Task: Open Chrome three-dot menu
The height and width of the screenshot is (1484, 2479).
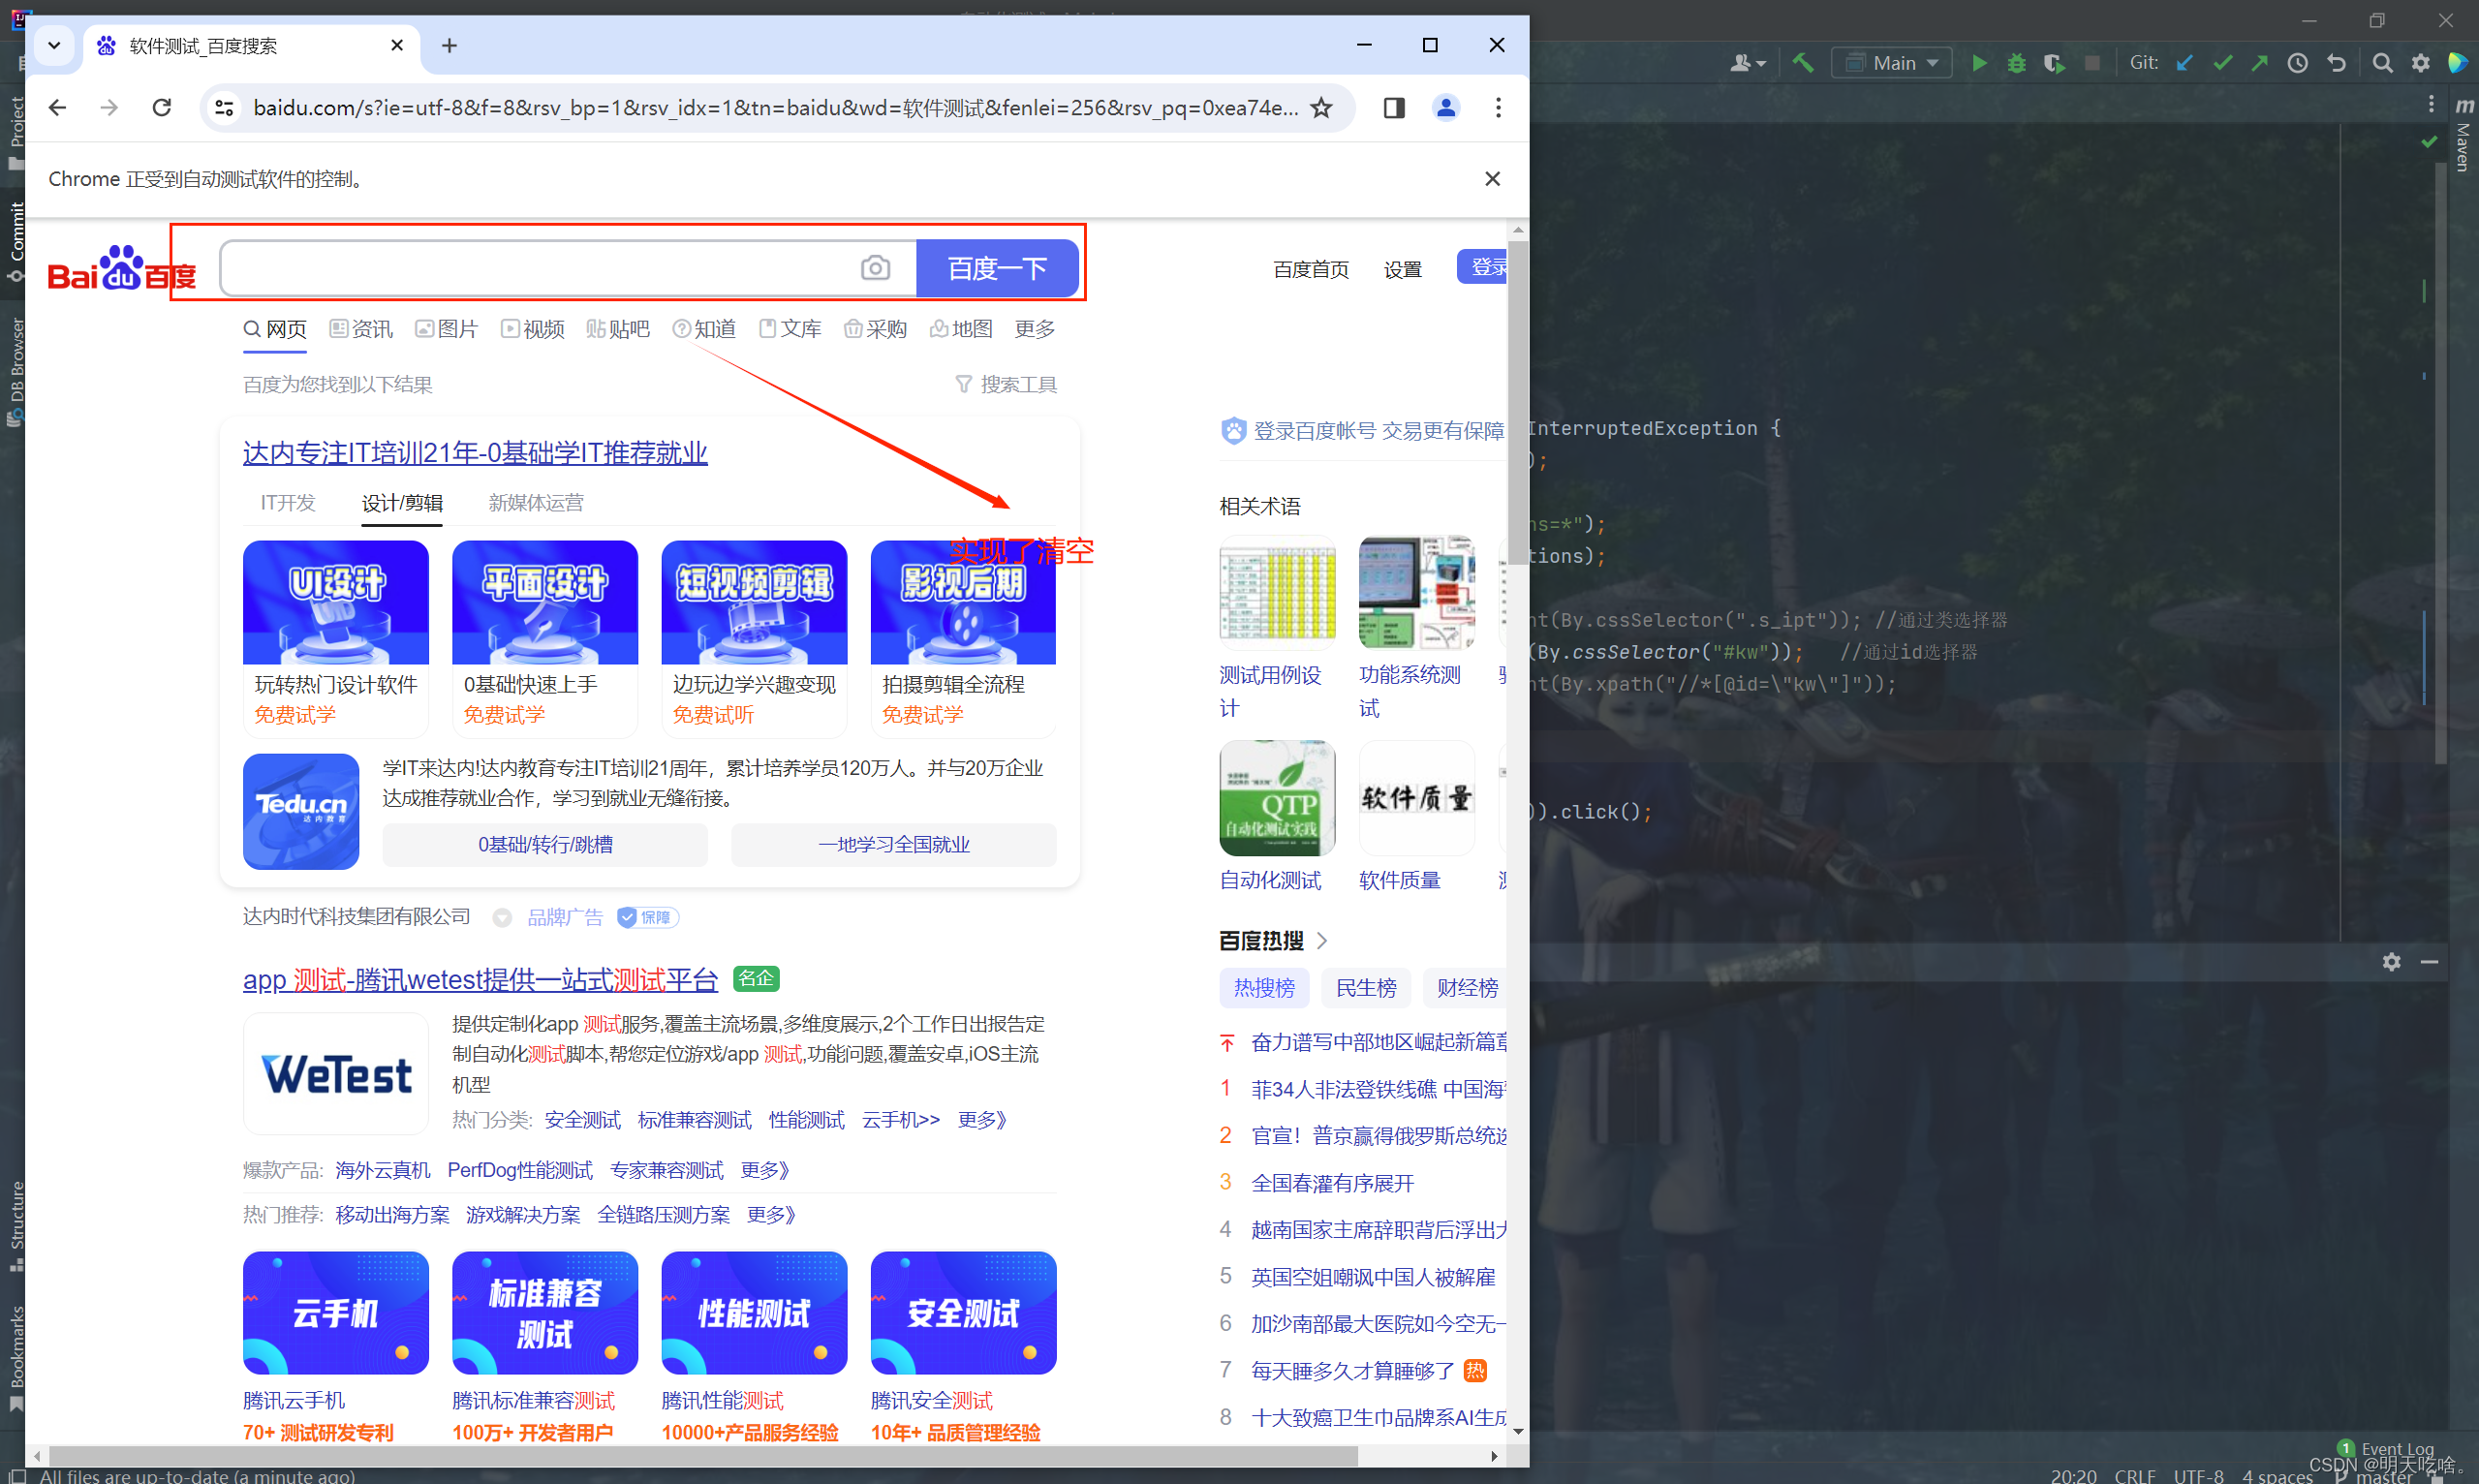Action: [x=1498, y=107]
